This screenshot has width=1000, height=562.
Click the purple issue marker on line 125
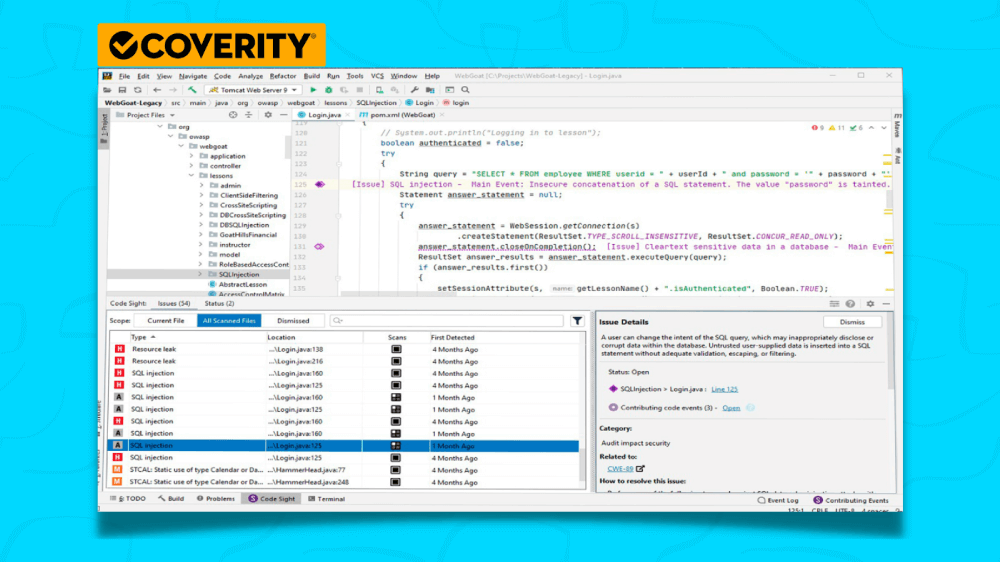(x=320, y=184)
